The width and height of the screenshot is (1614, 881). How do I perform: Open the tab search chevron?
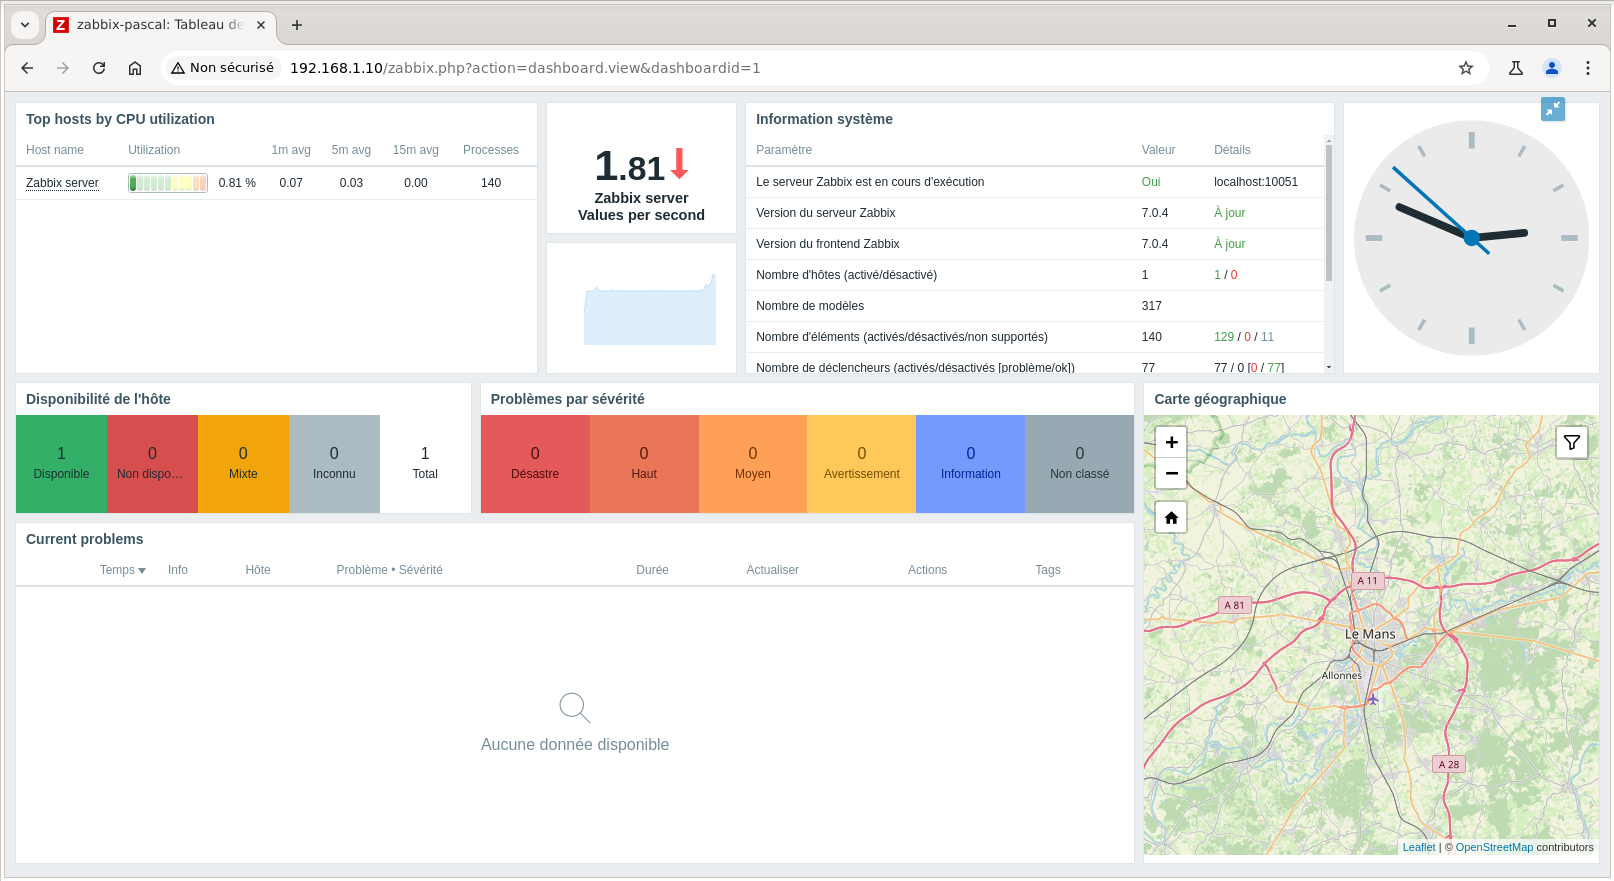tap(25, 25)
